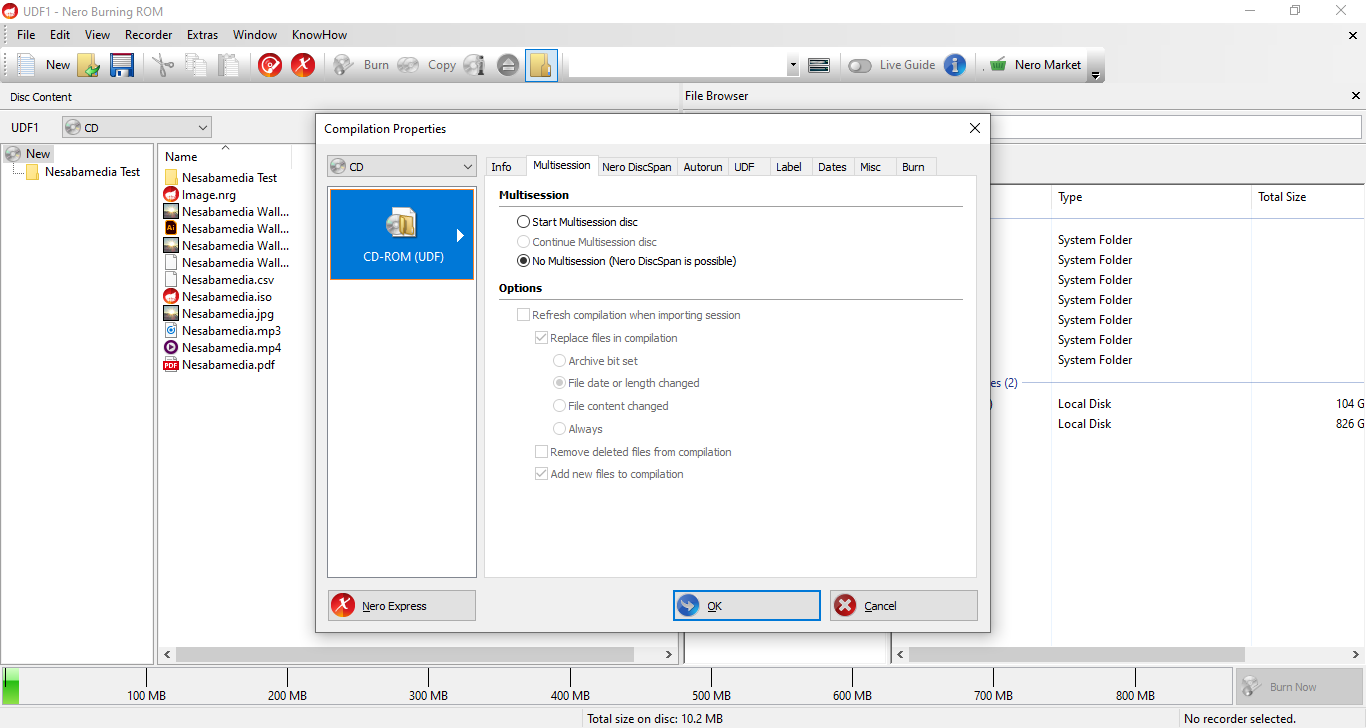
Task: Click OK in Compilation Properties
Action: tap(746, 606)
